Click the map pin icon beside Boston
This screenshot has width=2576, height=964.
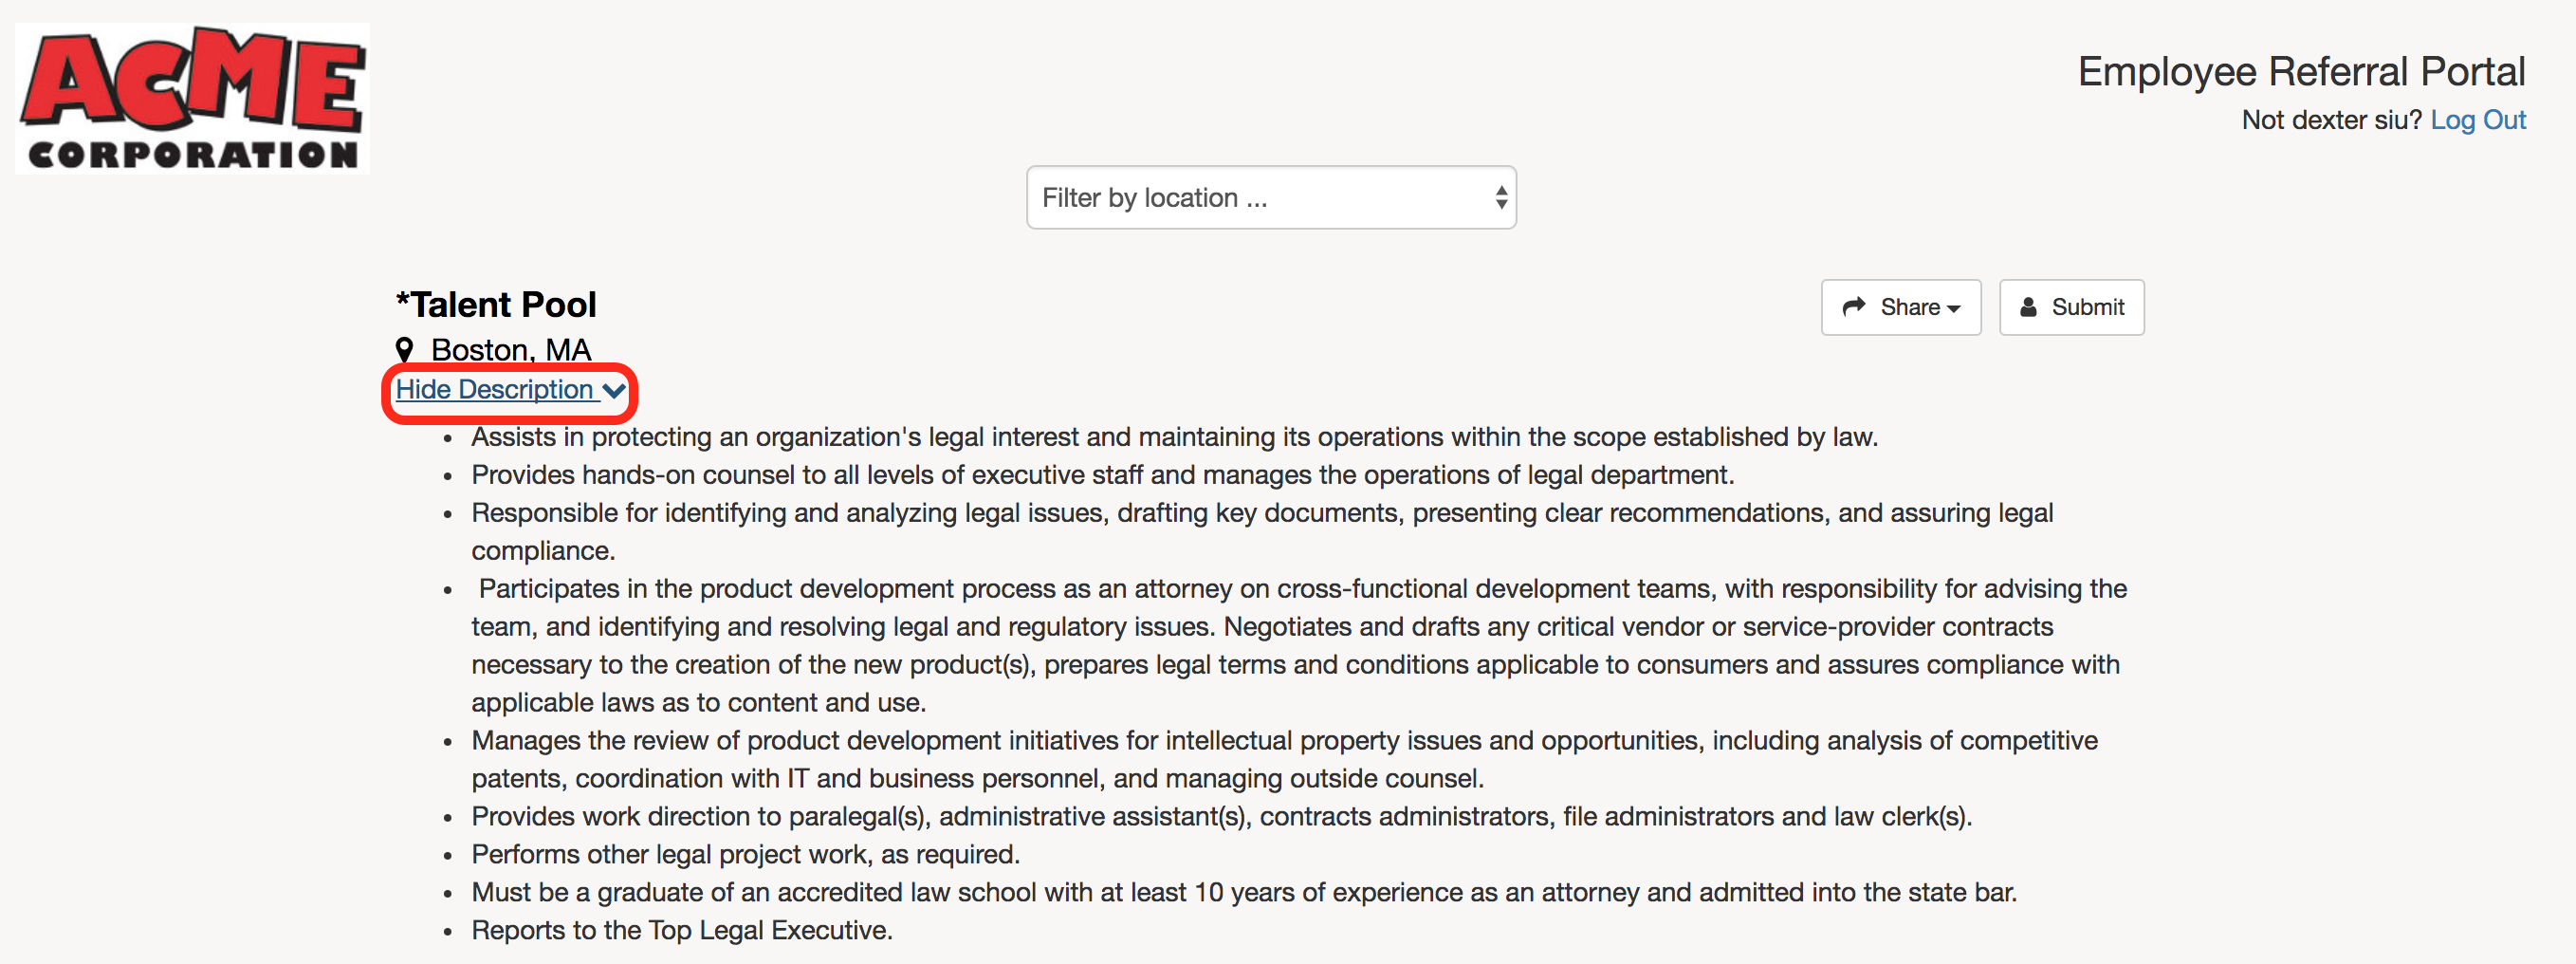coord(404,350)
